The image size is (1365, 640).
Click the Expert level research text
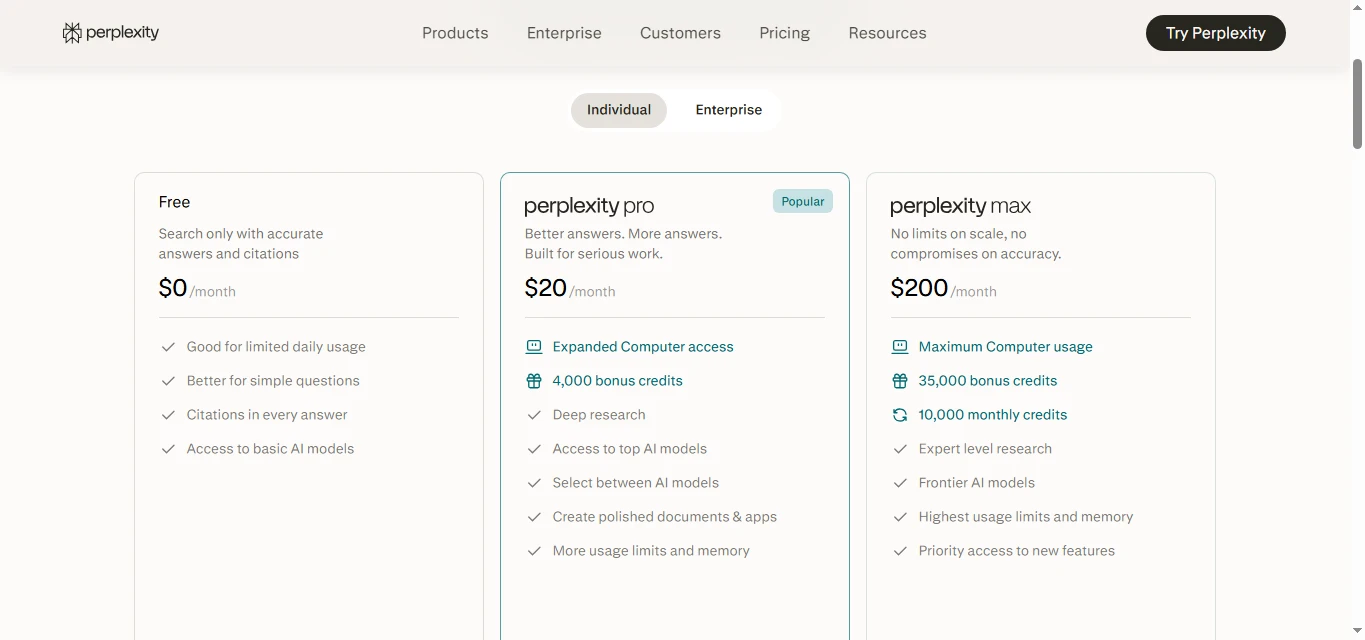[985, 449]
